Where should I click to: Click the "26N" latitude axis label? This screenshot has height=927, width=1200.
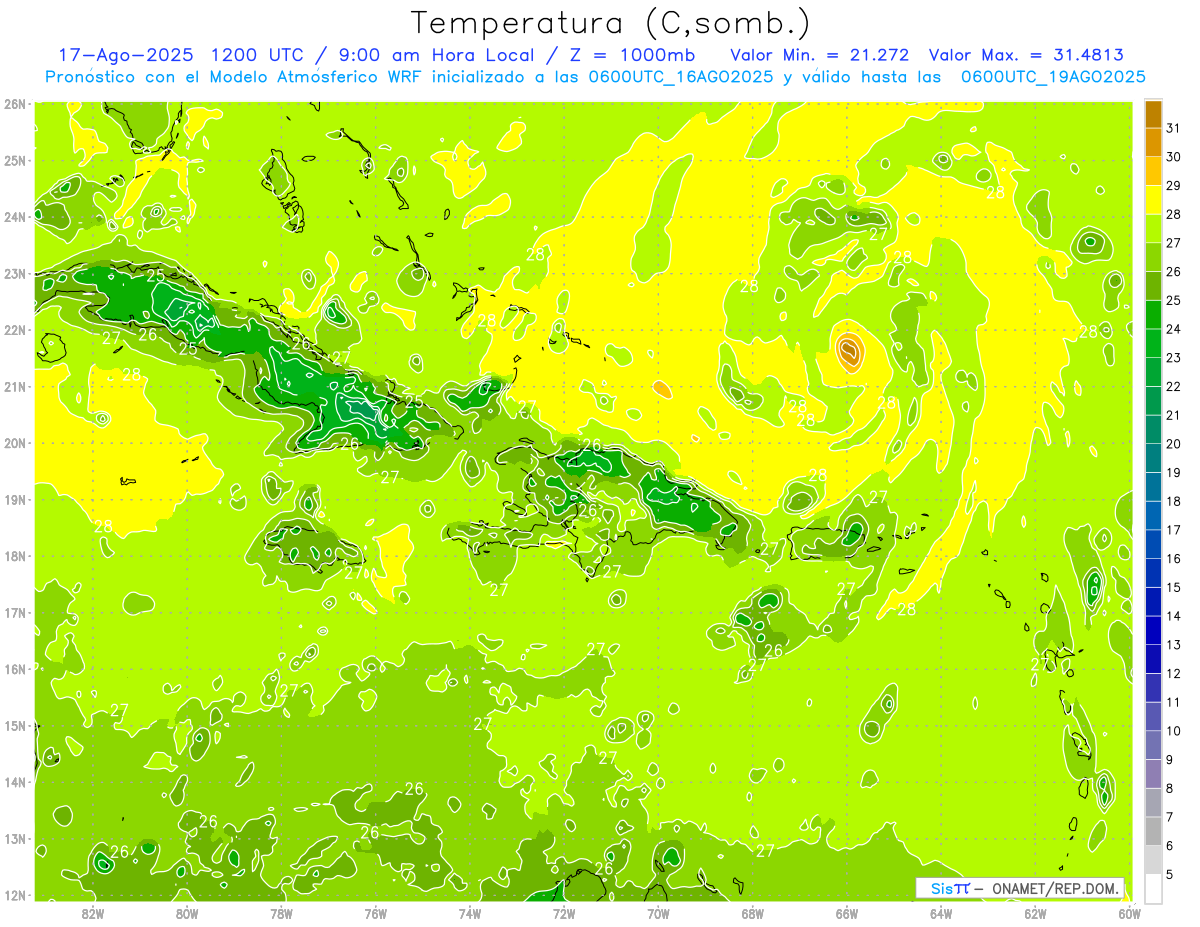[x=15, y=104]
